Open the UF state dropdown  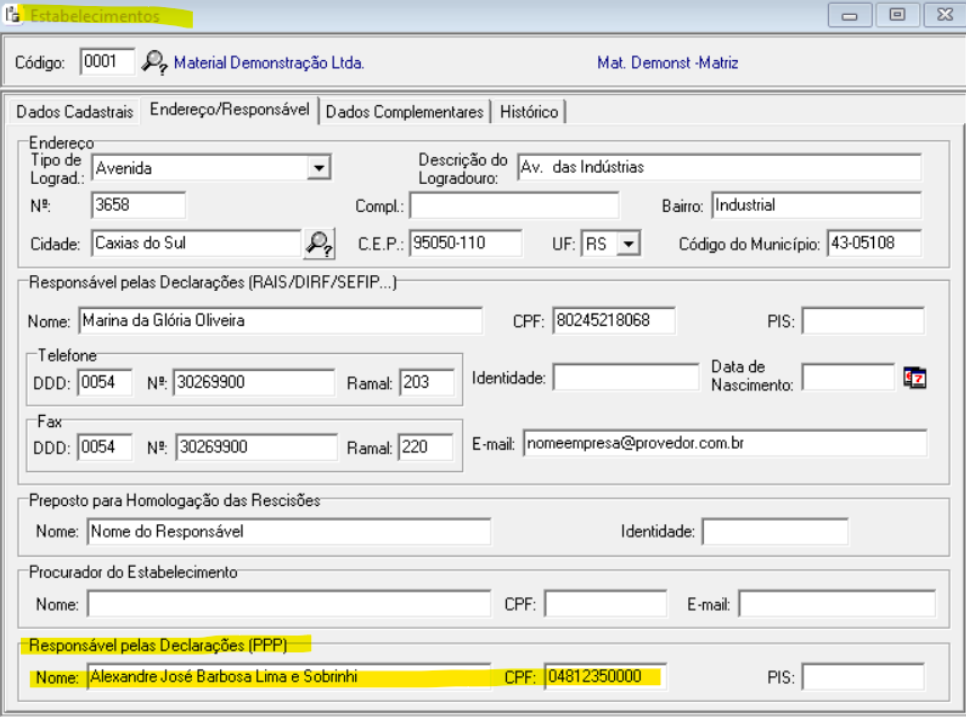click(x=628, y=243)
